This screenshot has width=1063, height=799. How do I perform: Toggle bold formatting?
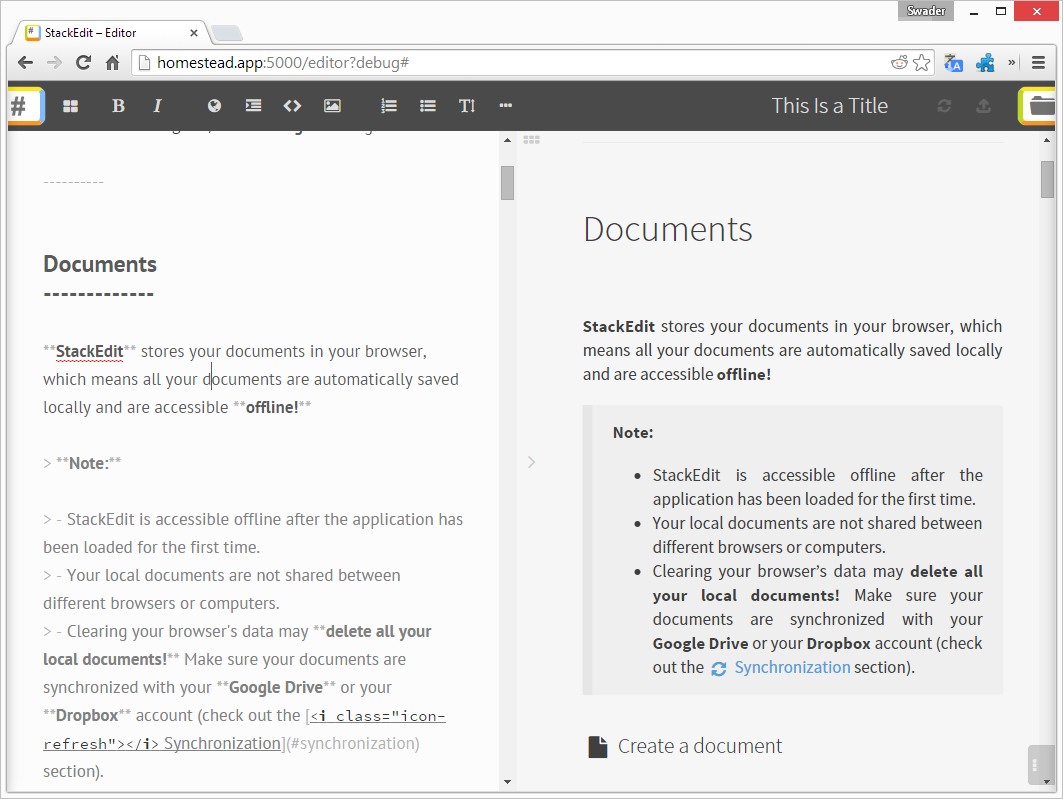(x=118, y=105)
